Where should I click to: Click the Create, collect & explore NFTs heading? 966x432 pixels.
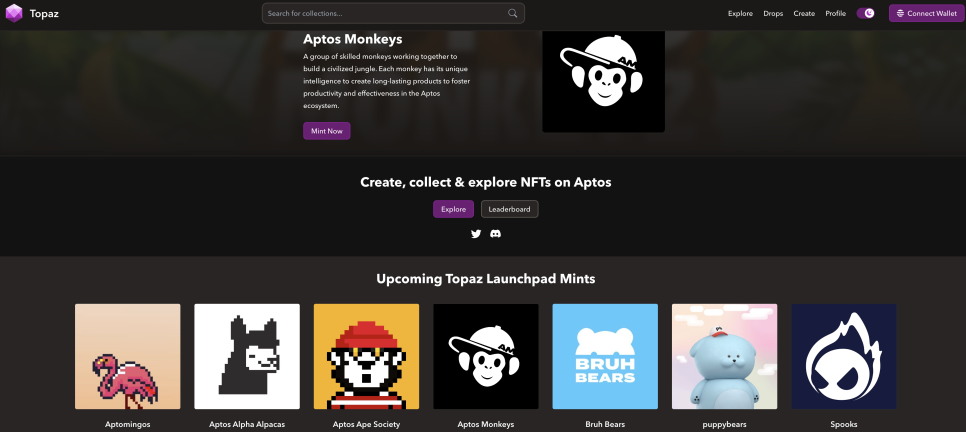point(485,182)
